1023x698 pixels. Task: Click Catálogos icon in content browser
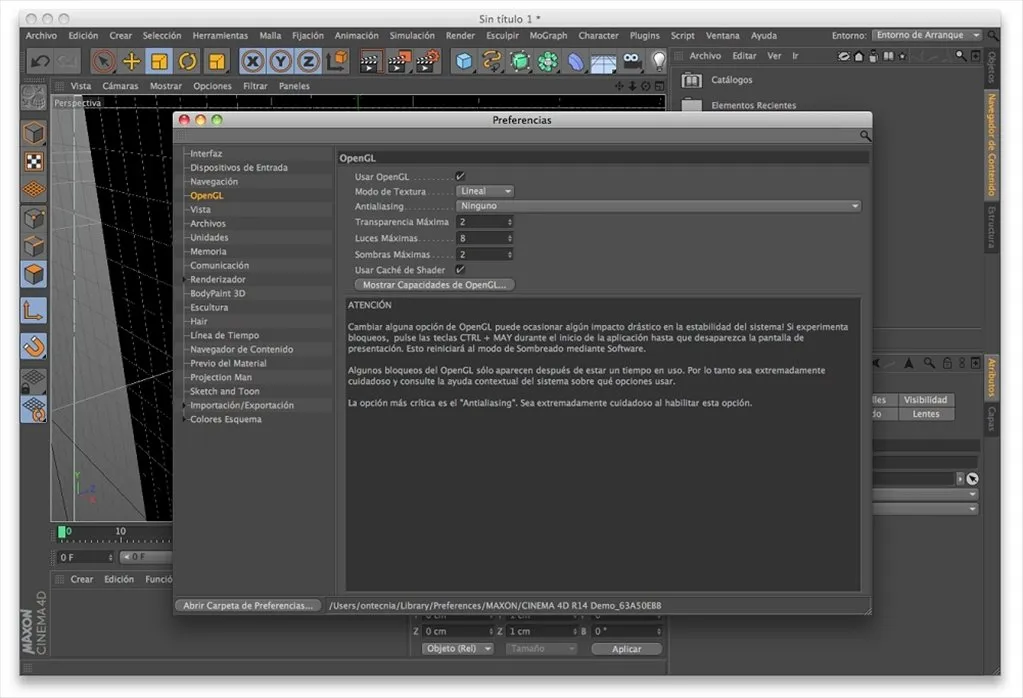click(x=692, y=80)
